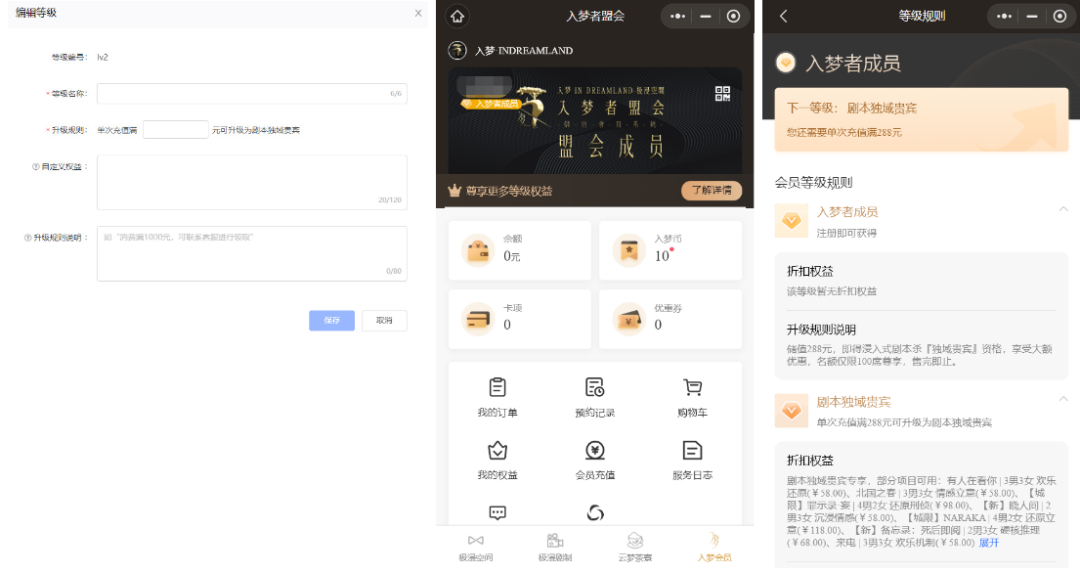Viewport: 1080px width, 573px height.
Task: Click the help icon beside 升级规则说明
Action: [x=28, y=238]
